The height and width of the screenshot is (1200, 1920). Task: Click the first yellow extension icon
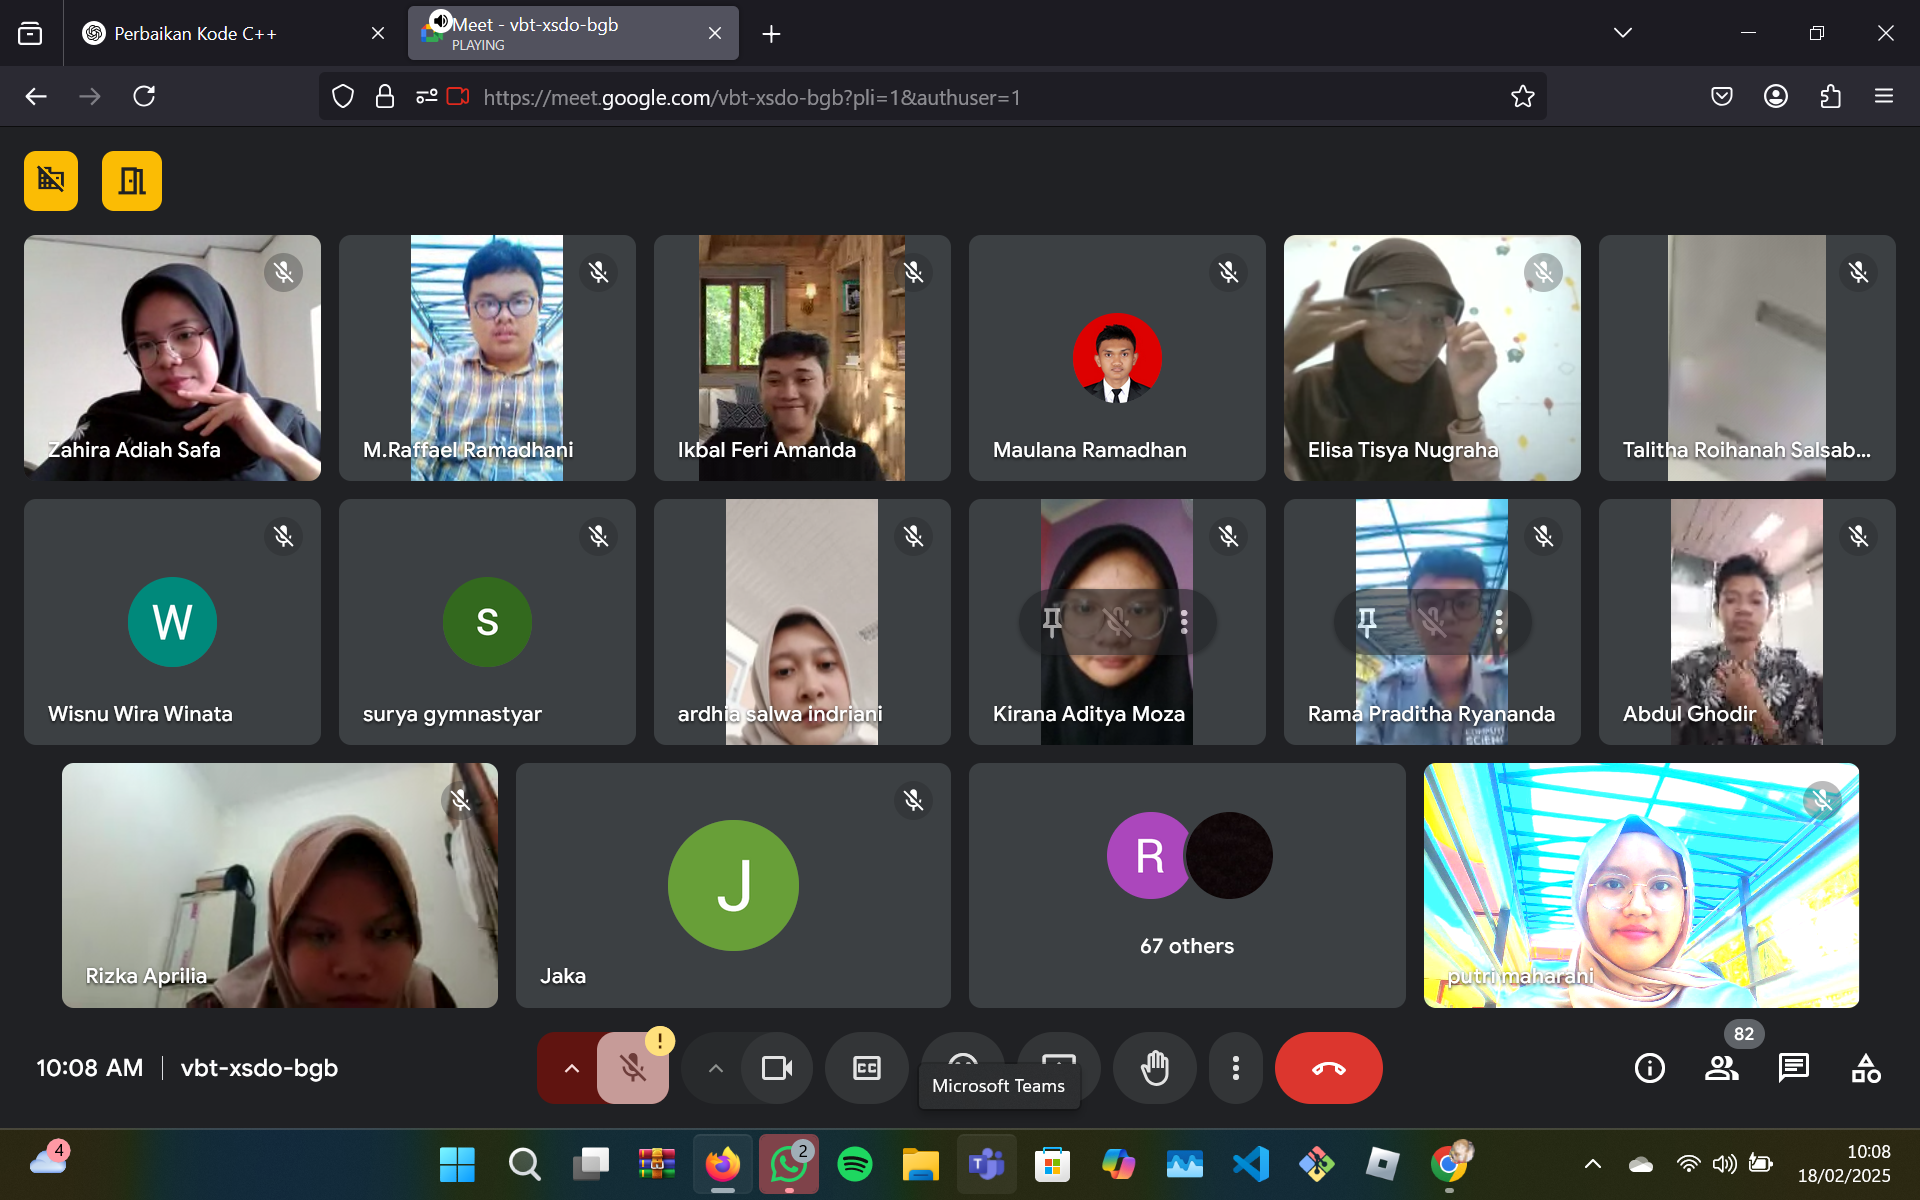click(x=51, y=181)
